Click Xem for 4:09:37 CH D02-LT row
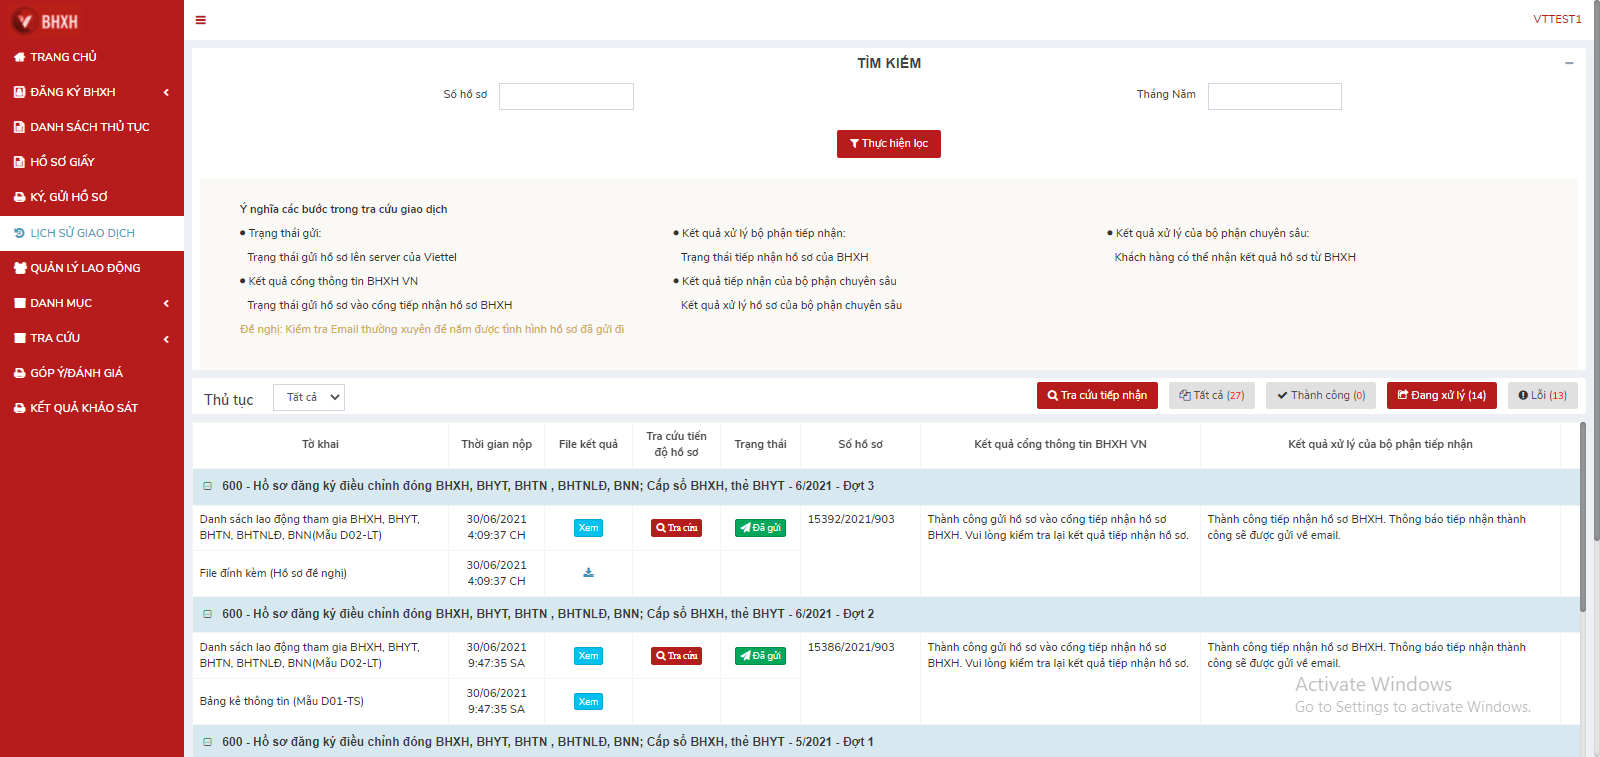The height and width of the screenshot is (757, 1600). (588, 528)
